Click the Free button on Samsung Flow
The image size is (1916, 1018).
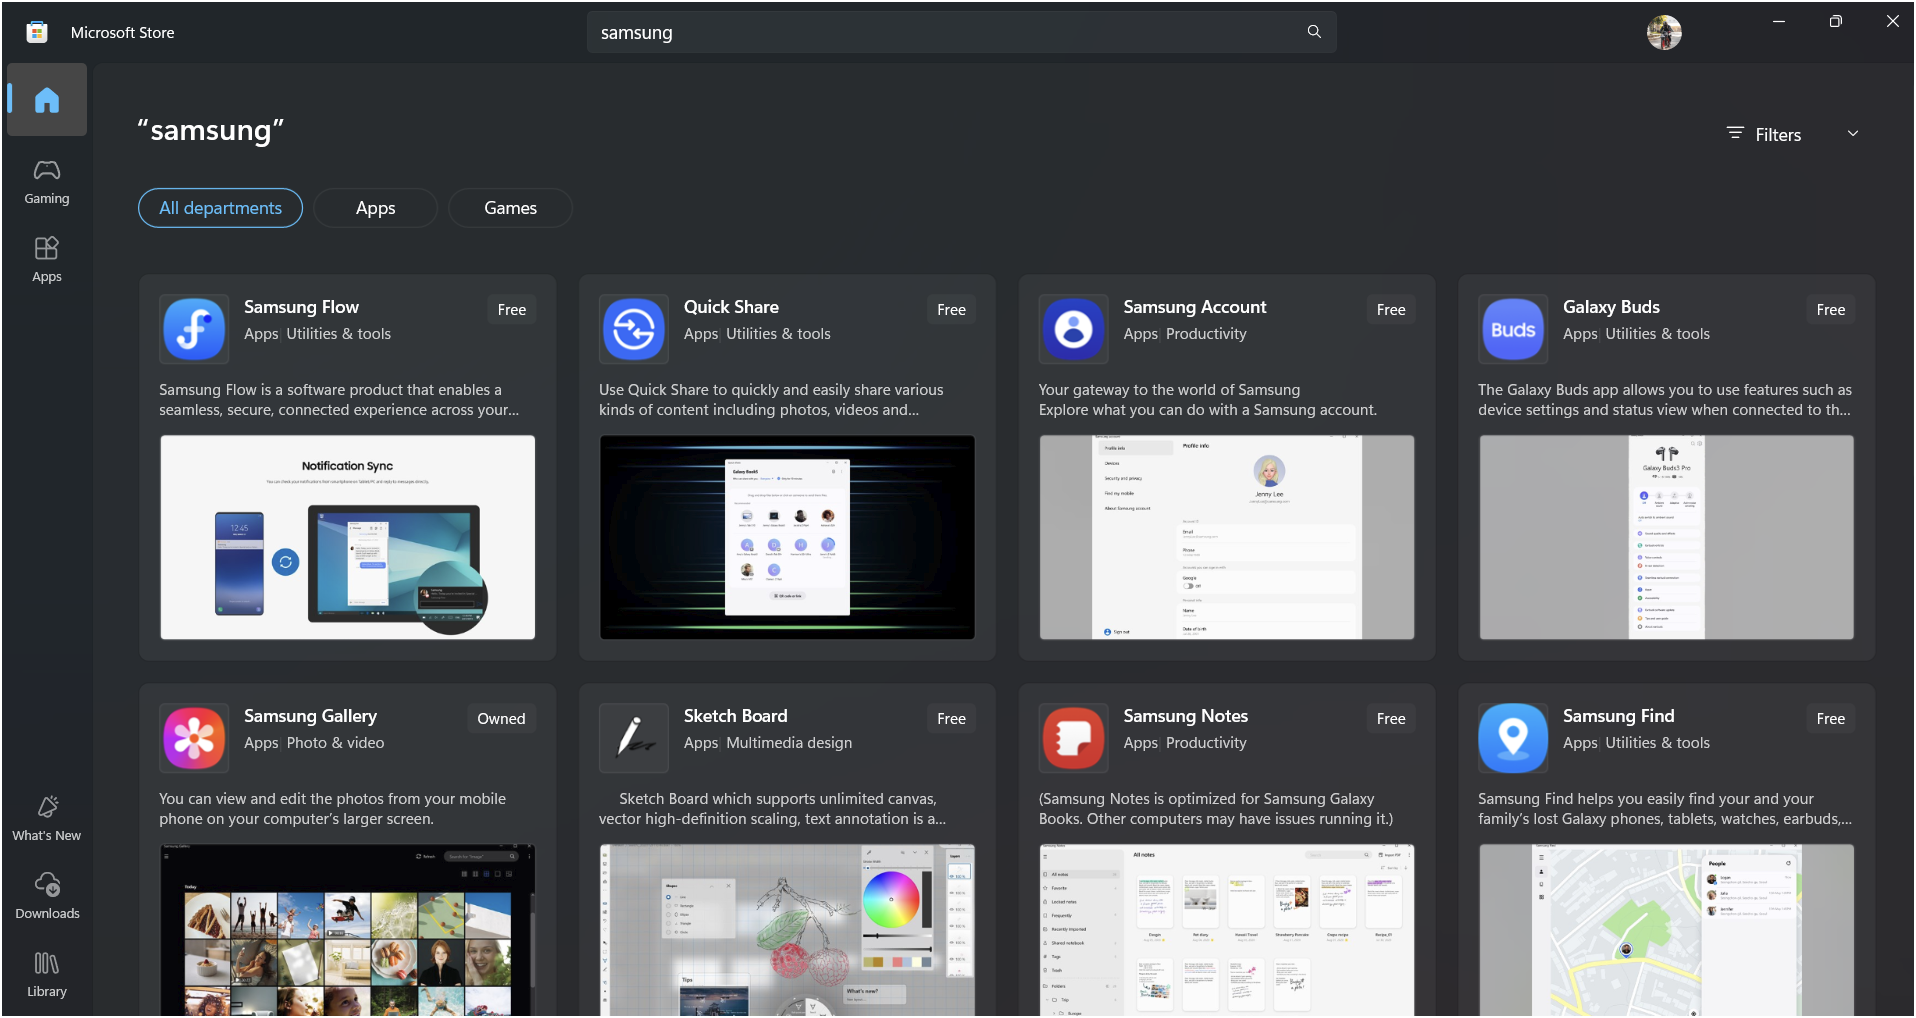[x=512, y=310]
